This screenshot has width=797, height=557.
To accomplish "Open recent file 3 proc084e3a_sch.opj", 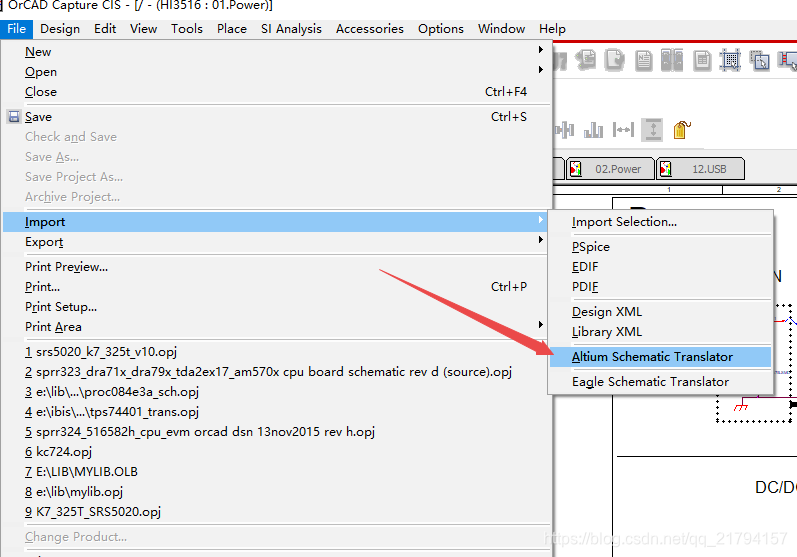I will 277,392.
